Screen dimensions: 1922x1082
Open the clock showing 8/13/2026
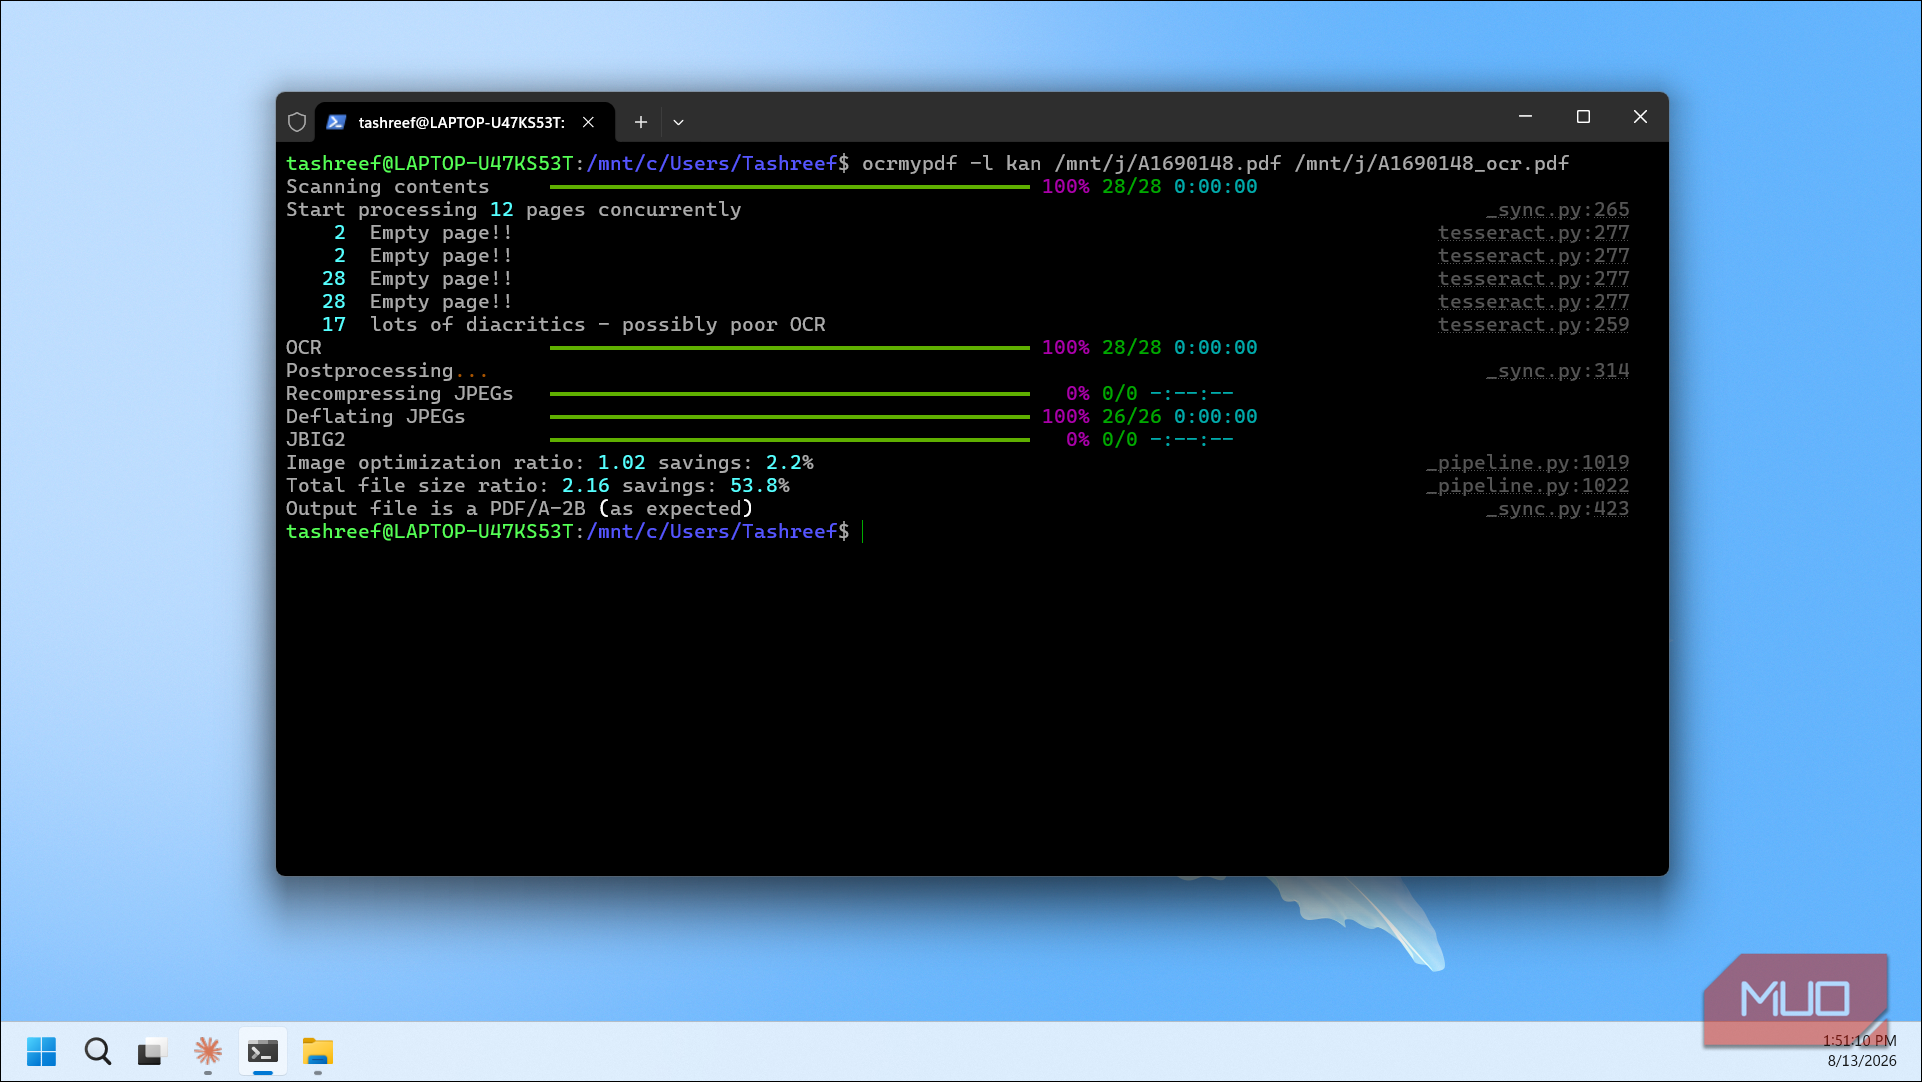tap(1861, 1051)
